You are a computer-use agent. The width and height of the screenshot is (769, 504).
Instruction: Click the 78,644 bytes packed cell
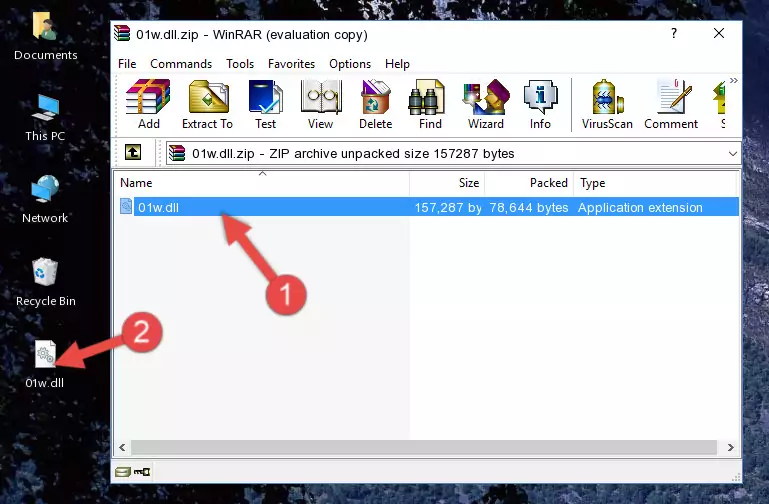coord(529,207)
